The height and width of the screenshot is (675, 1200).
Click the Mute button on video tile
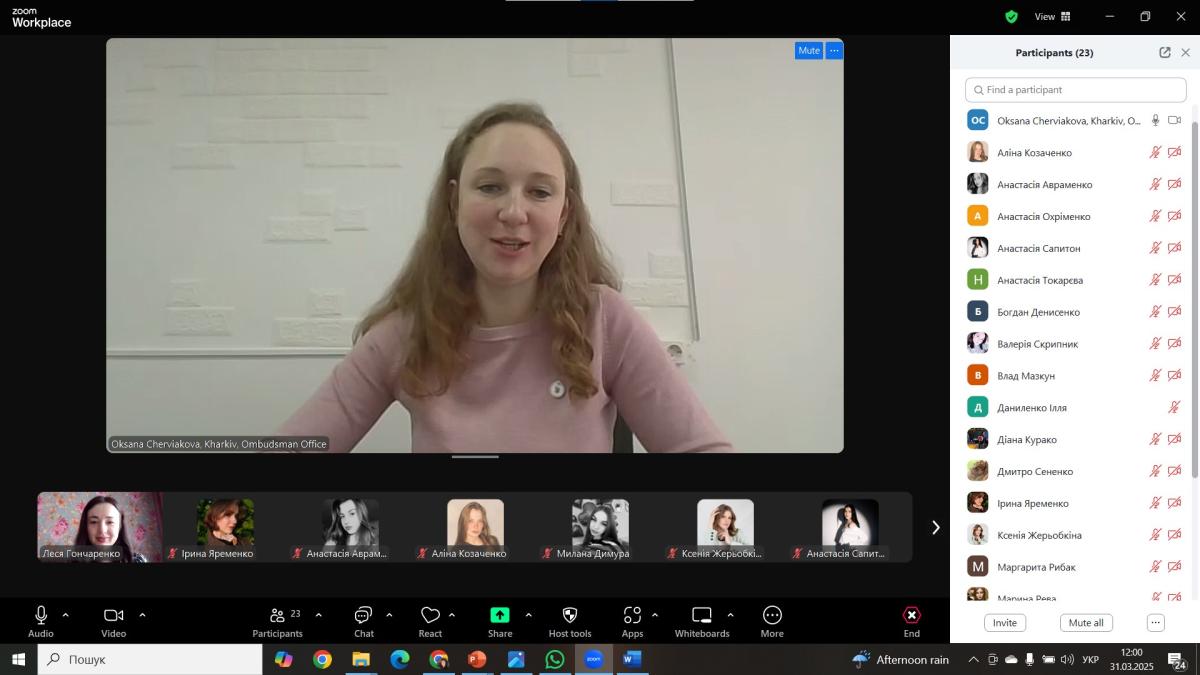[809, 50]
